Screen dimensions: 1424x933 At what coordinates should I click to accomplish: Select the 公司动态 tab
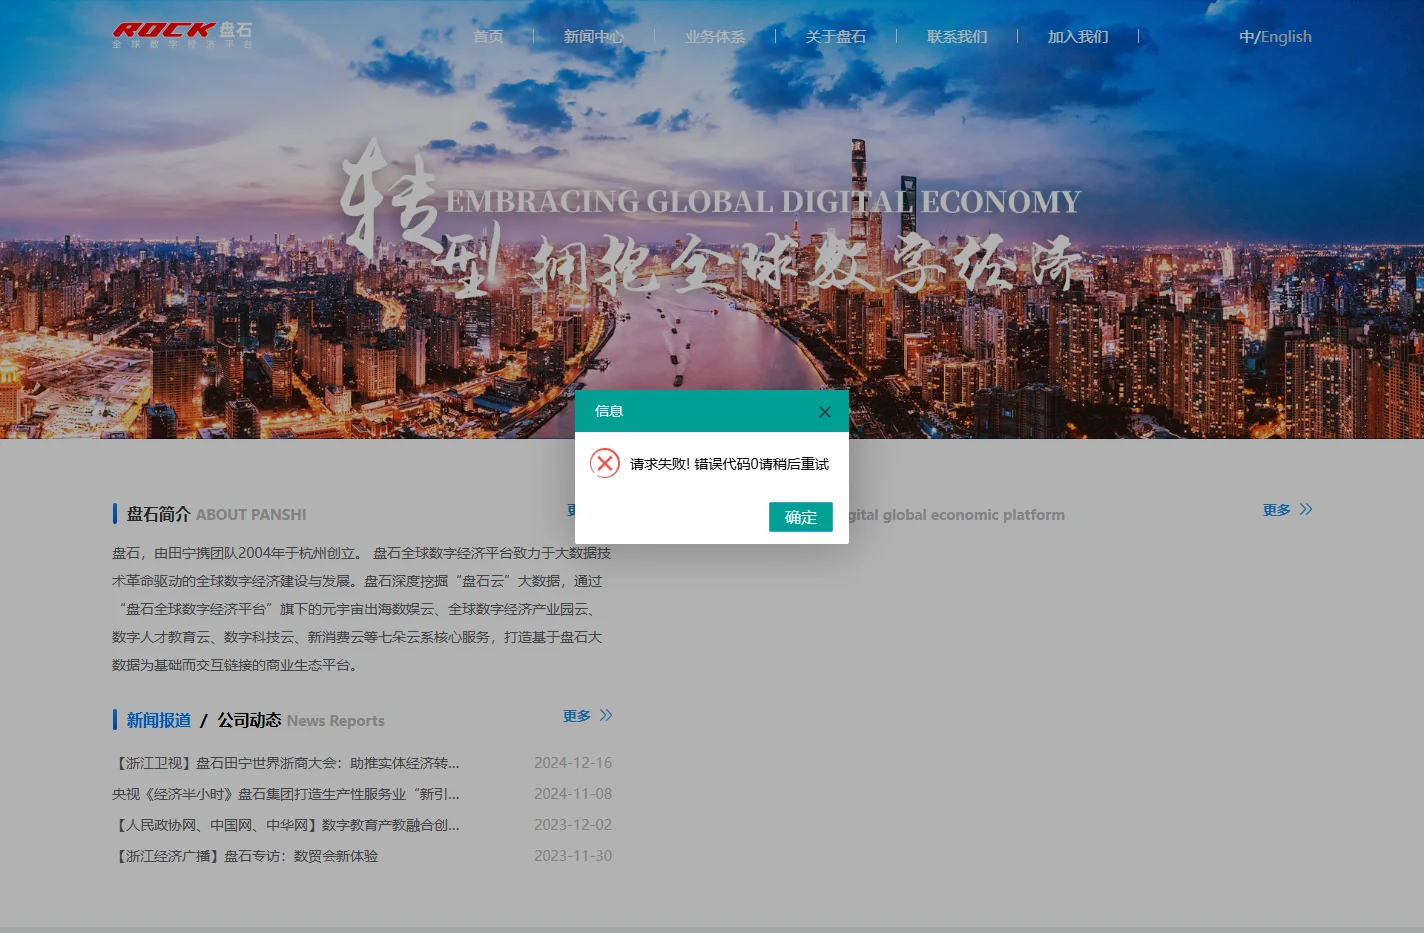(250, 720)
